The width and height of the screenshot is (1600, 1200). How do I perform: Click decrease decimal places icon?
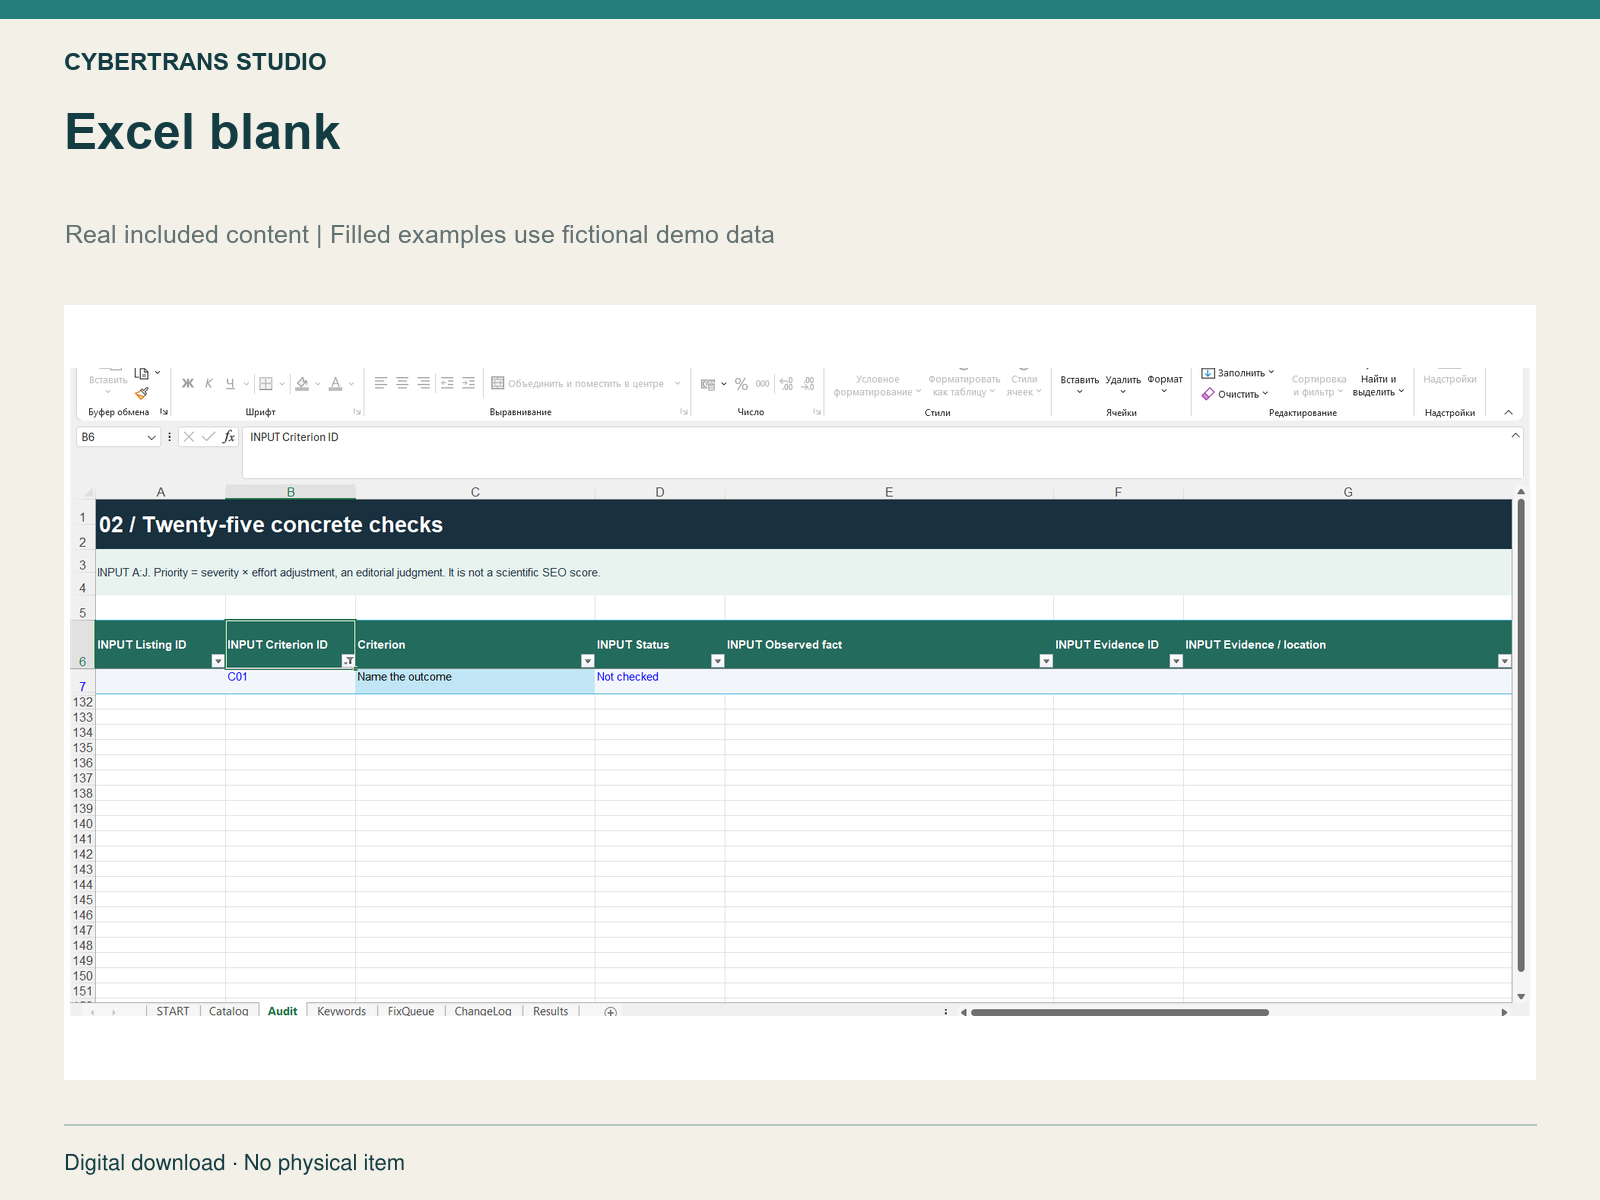click(808, 384)
